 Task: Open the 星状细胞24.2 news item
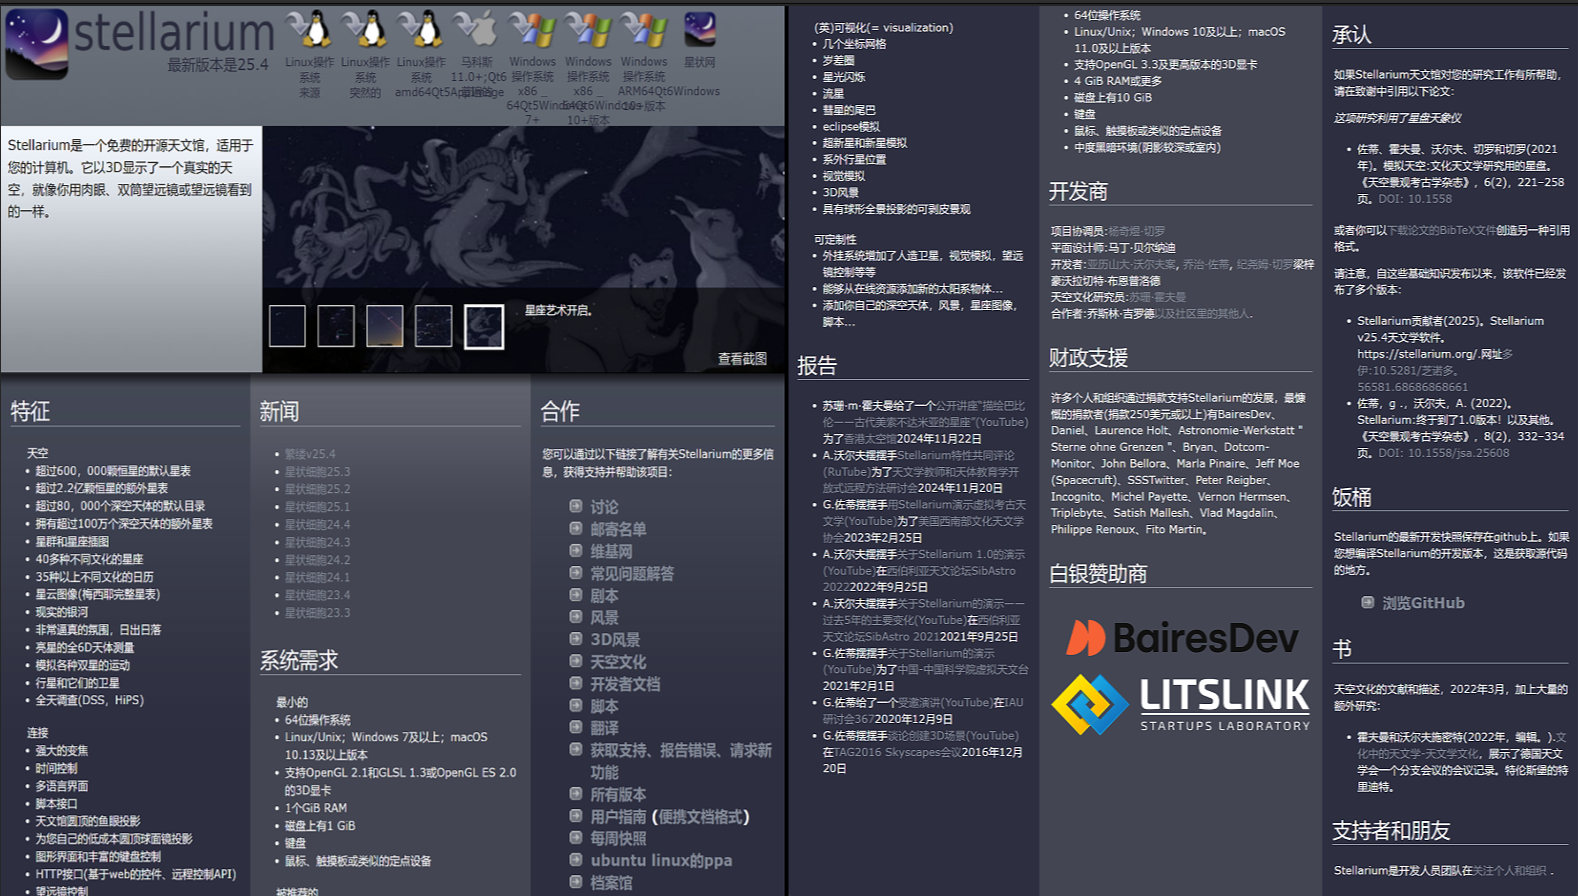(317, 560)
